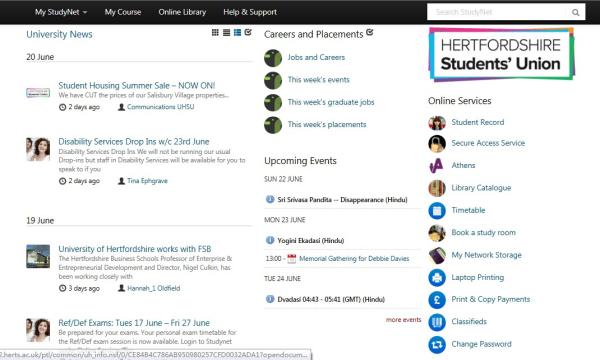
Task: Select the detailed list view icon
Action: pos(238,33)
